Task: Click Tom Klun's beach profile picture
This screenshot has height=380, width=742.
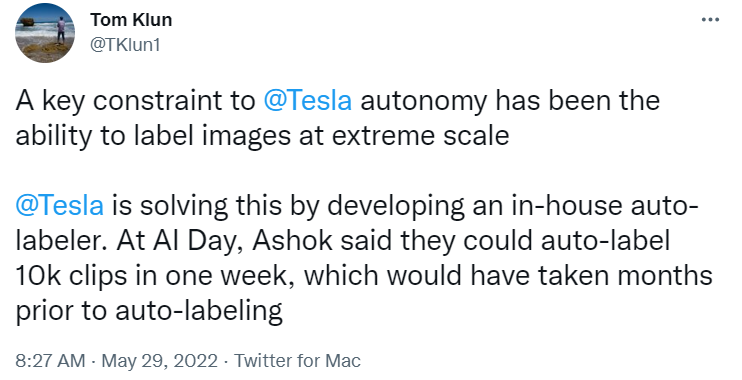Action: coord(44,33)
